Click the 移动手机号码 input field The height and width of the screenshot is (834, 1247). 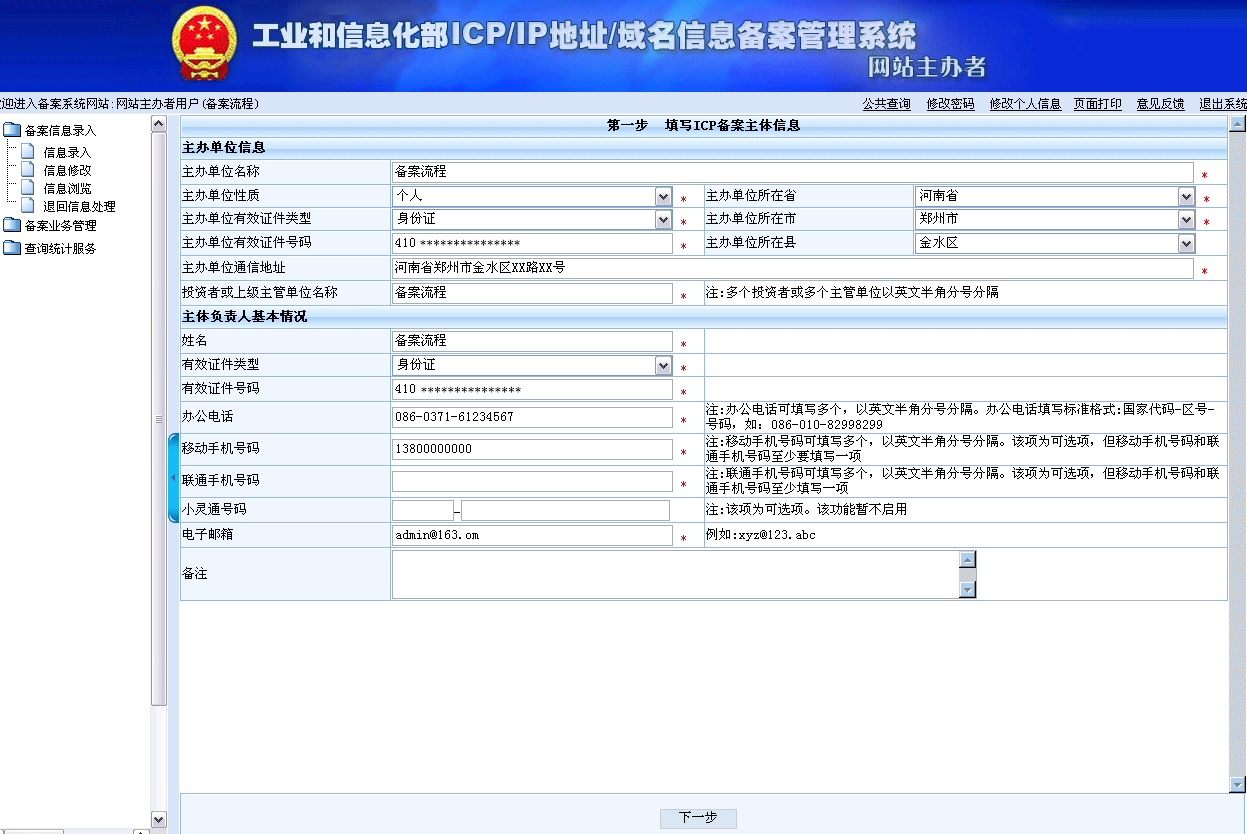coord(532,449)
